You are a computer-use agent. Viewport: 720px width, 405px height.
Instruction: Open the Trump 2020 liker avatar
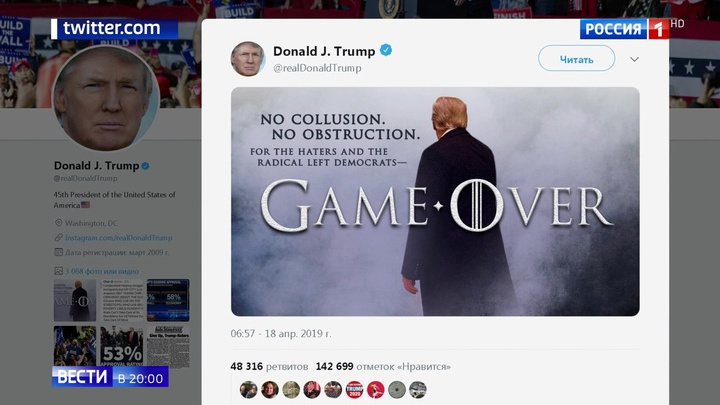coord(354,390)
